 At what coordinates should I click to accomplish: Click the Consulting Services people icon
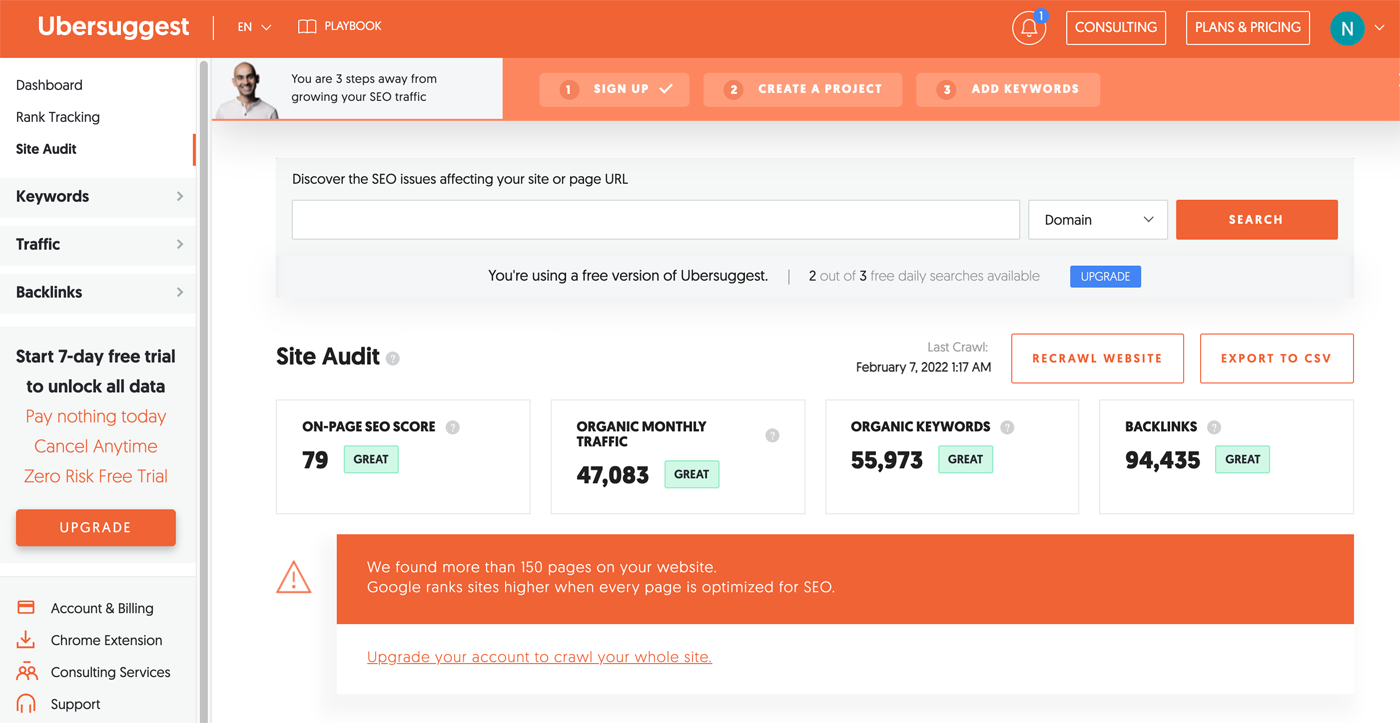click(26, 672)
